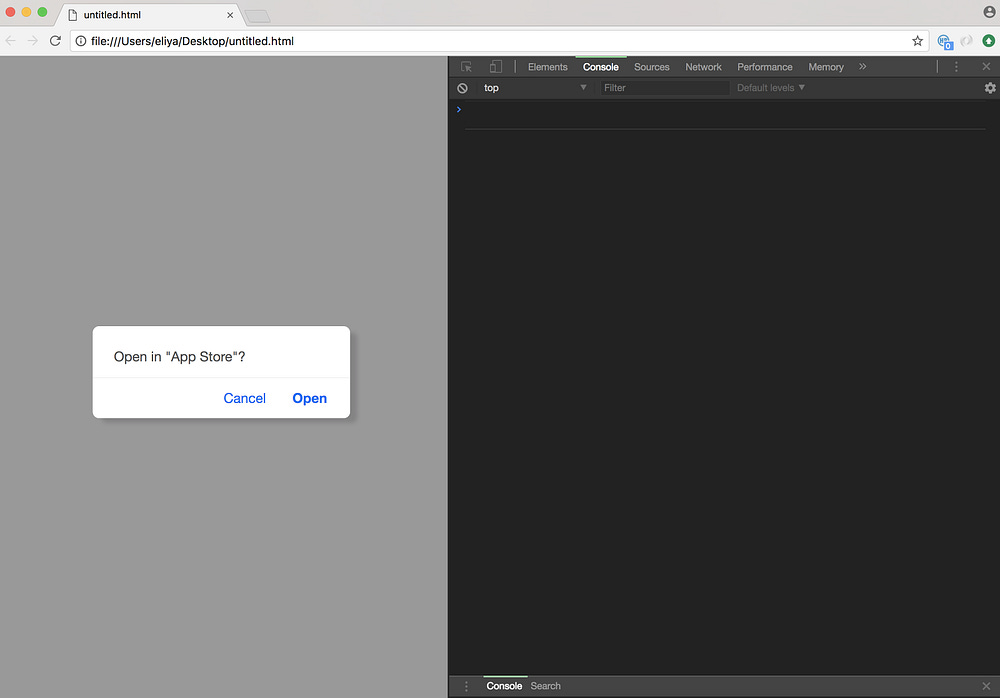Viewport: 1000px width, 698px height.
Task: Bookmark this page with the star icon
Action: tap(917, 41)
